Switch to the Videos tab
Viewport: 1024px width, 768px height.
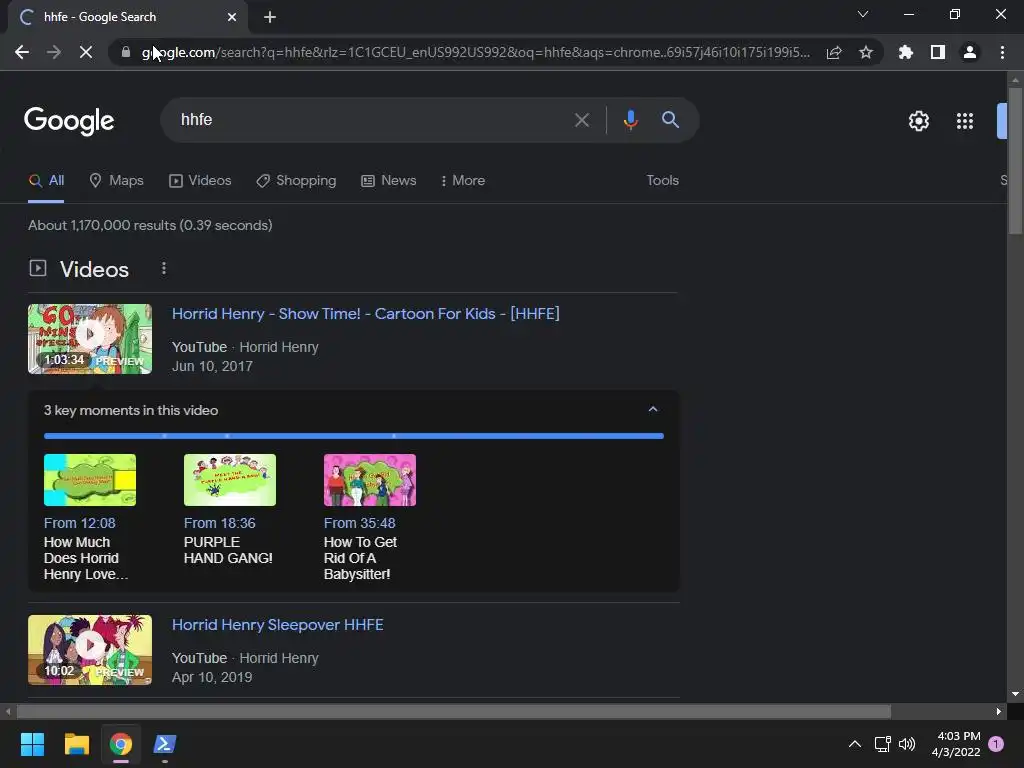pos(200,181)
